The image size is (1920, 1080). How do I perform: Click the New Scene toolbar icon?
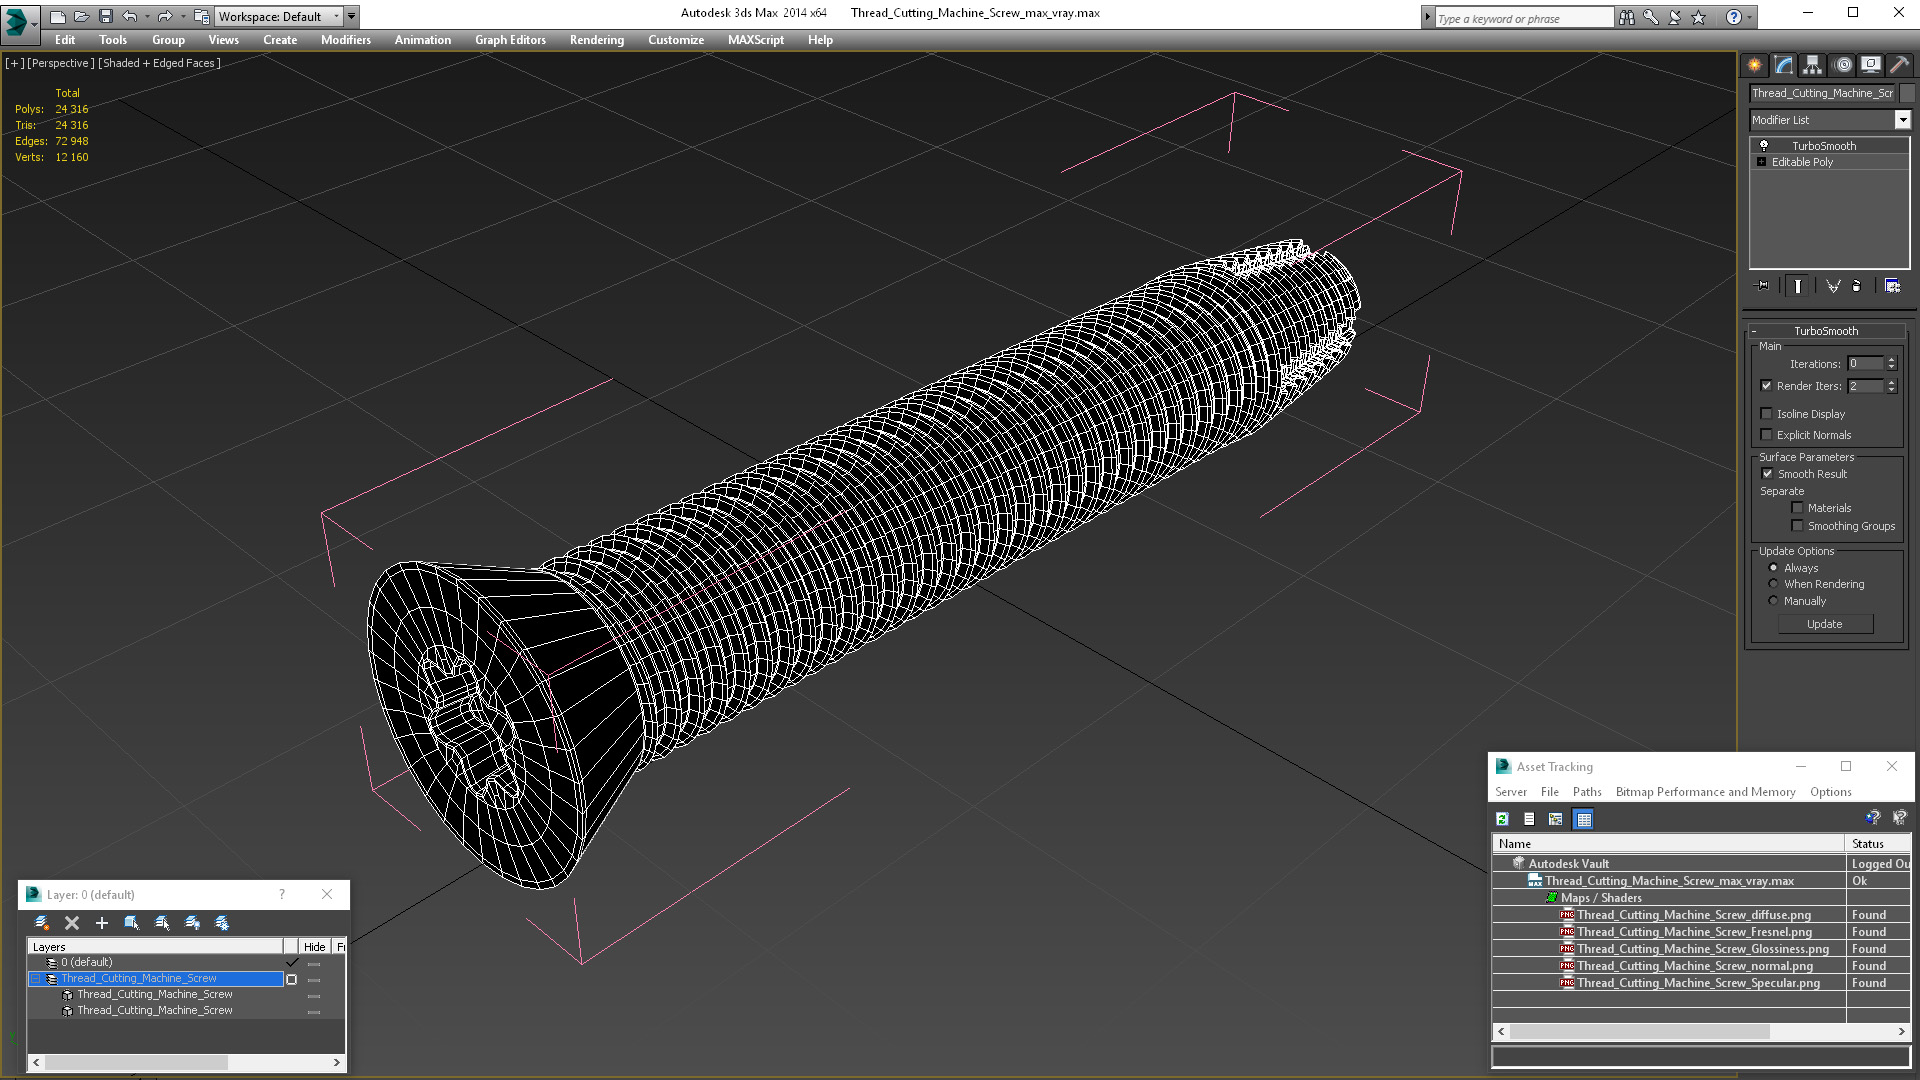58,16
